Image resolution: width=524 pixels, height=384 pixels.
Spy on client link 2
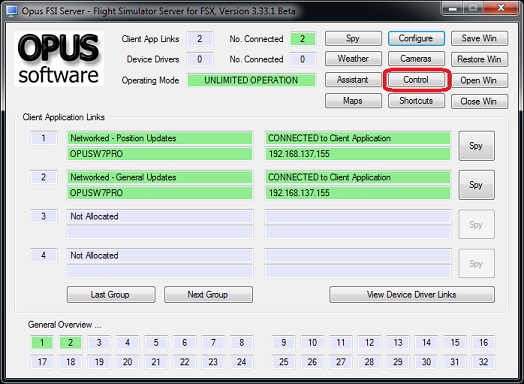click(x=476, y=185)
